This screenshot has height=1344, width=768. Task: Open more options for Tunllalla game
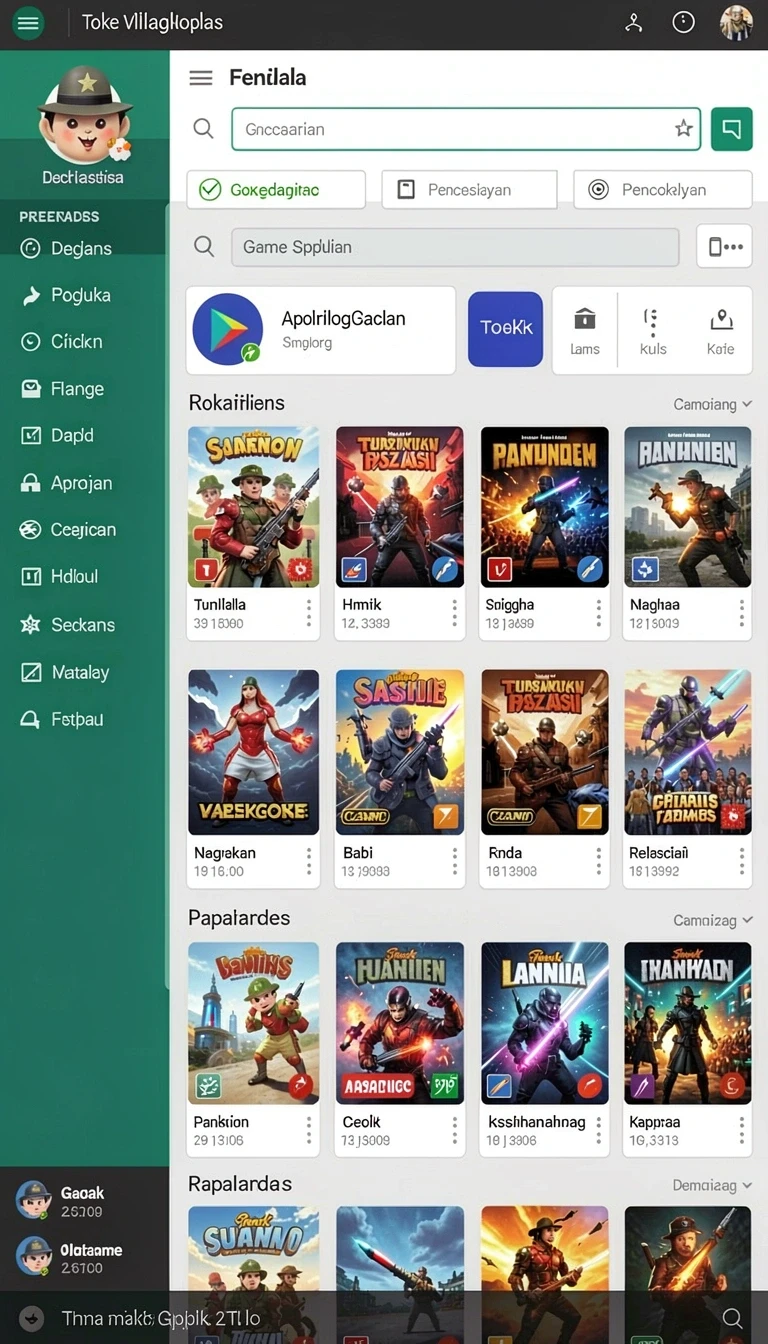pos(308,613)
